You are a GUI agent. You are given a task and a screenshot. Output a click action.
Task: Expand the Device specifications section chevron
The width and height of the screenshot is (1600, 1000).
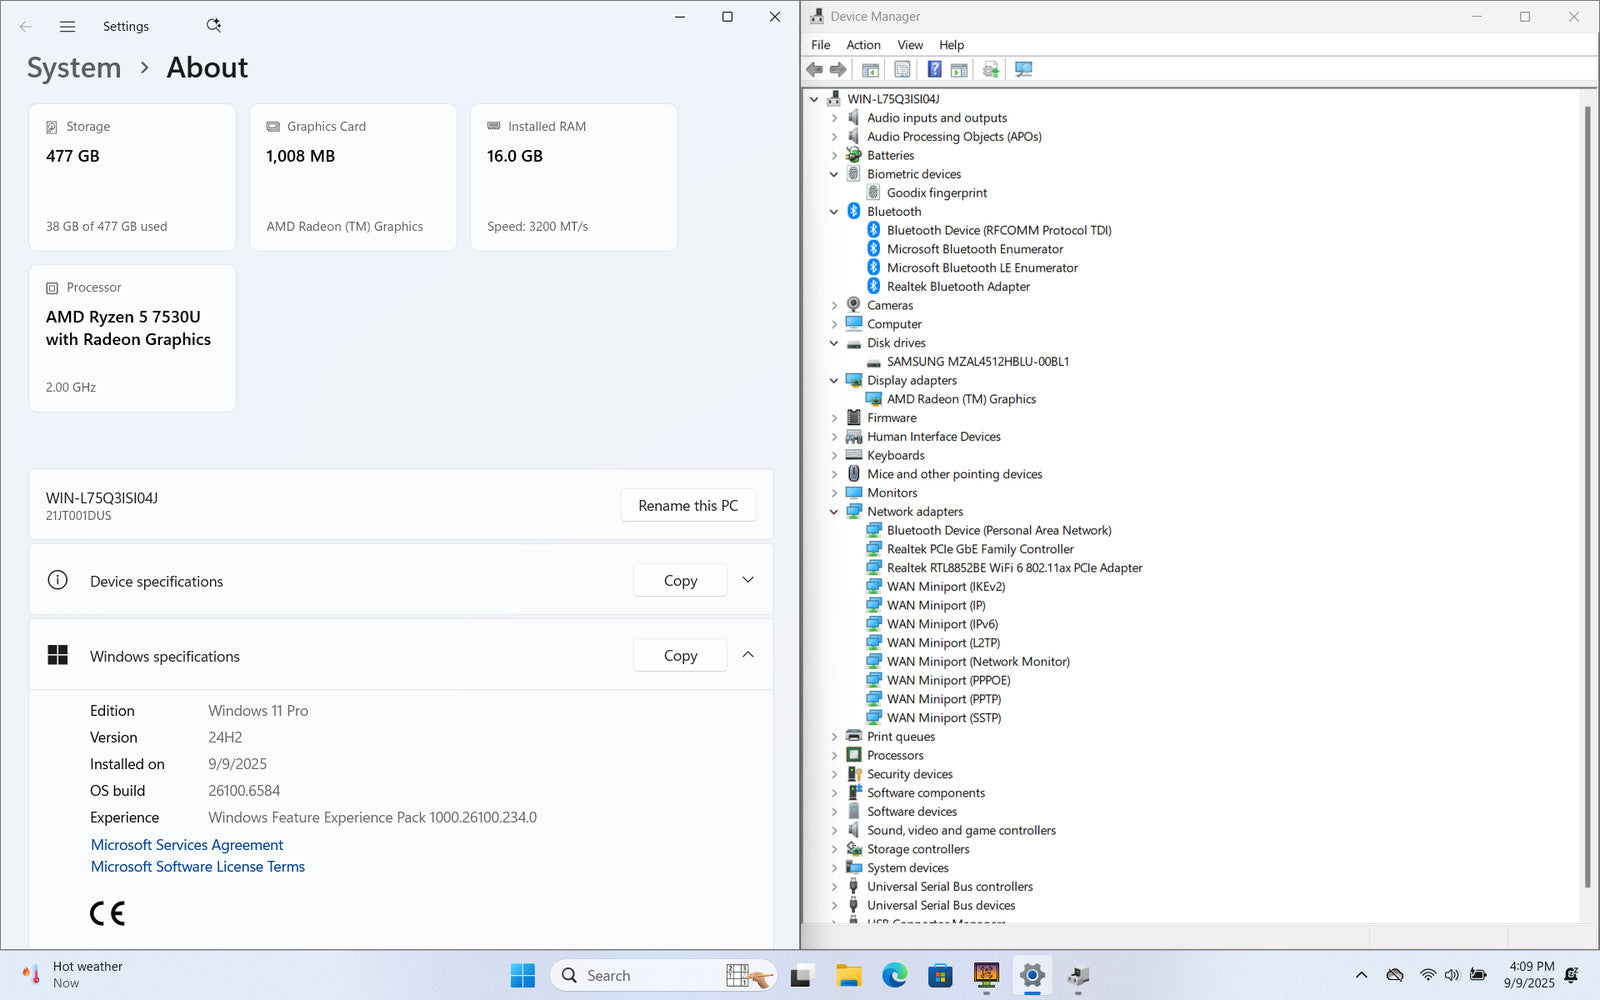(x=748, y=580)
